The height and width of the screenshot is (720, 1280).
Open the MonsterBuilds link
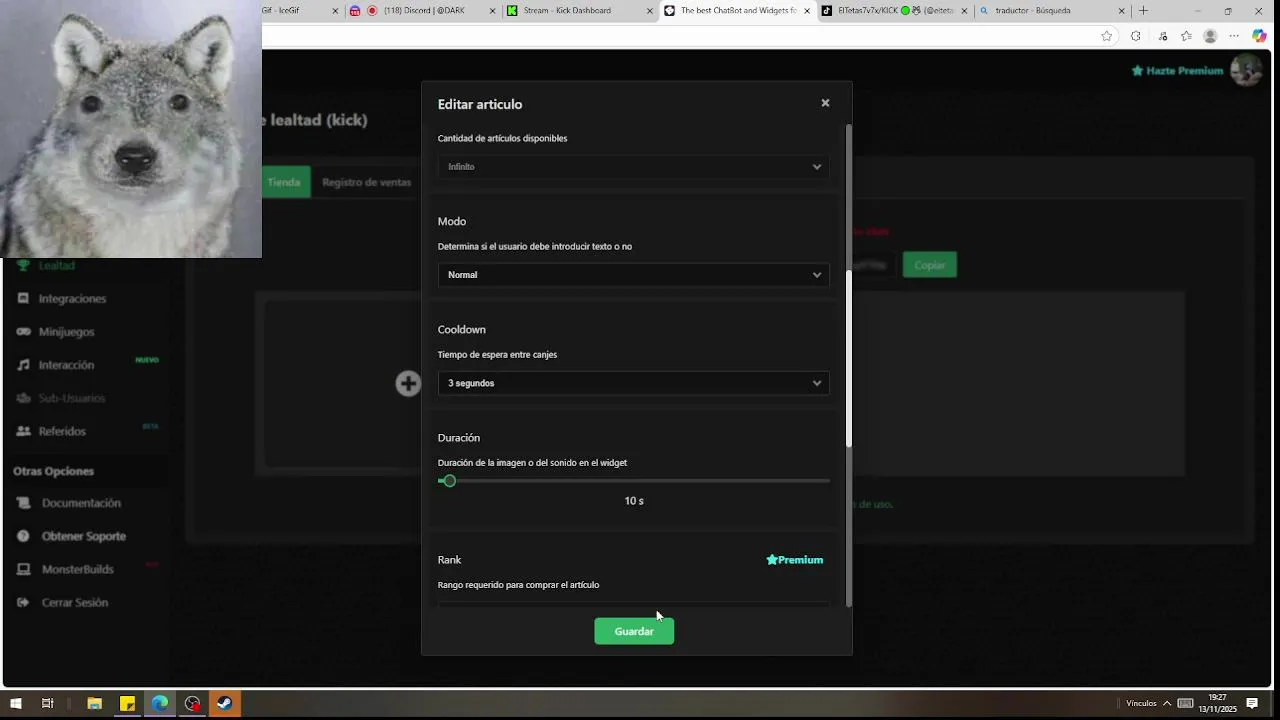(x=78, y=569)
